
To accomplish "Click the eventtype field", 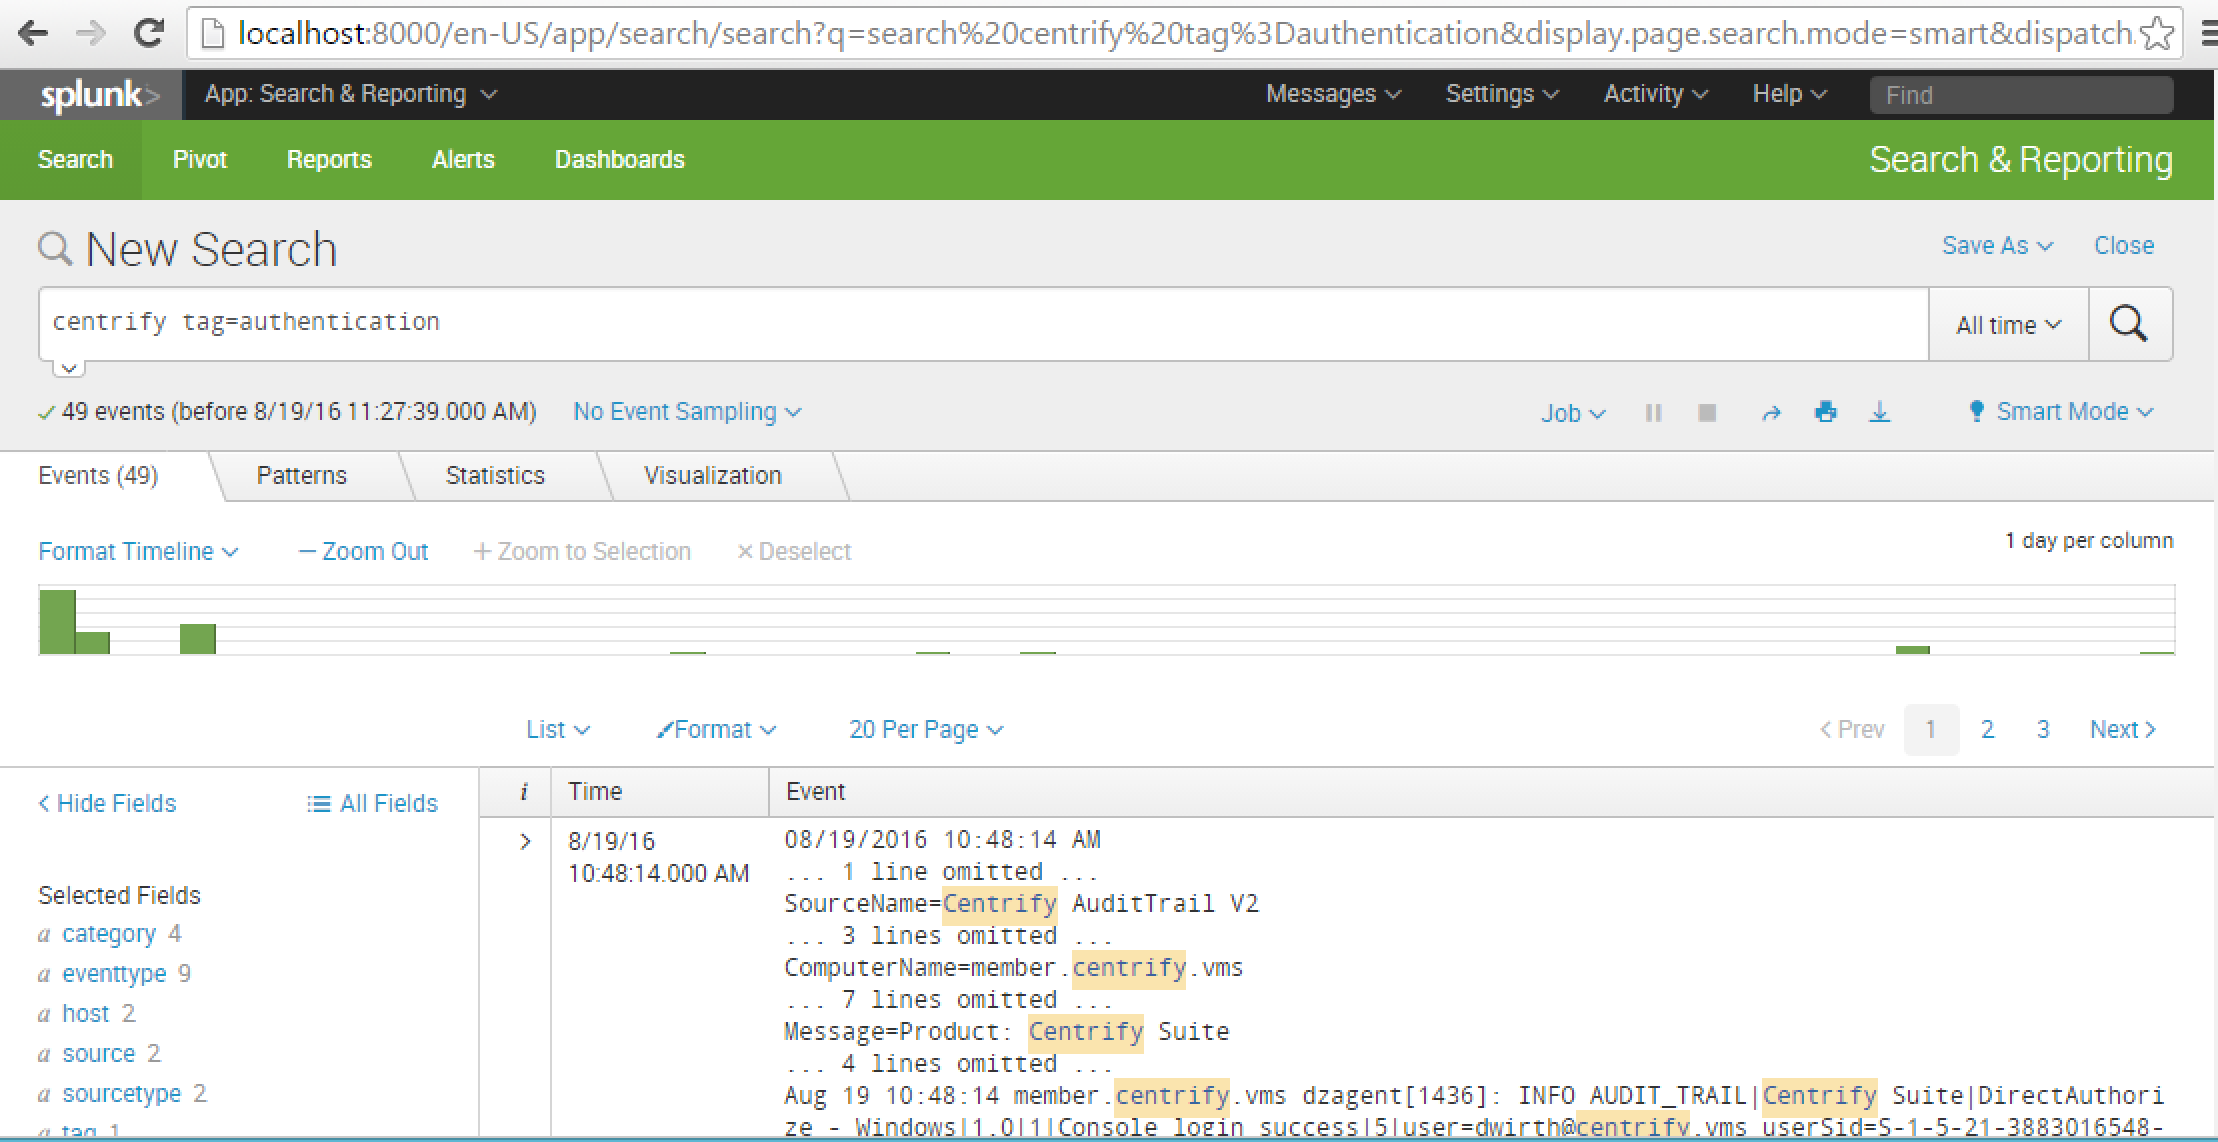I will tap(114, 974).
